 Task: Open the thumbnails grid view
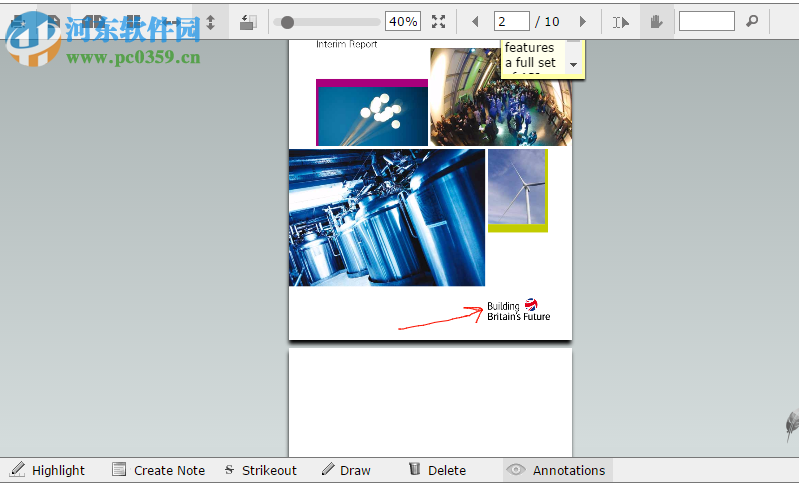(x=132, y=21)
